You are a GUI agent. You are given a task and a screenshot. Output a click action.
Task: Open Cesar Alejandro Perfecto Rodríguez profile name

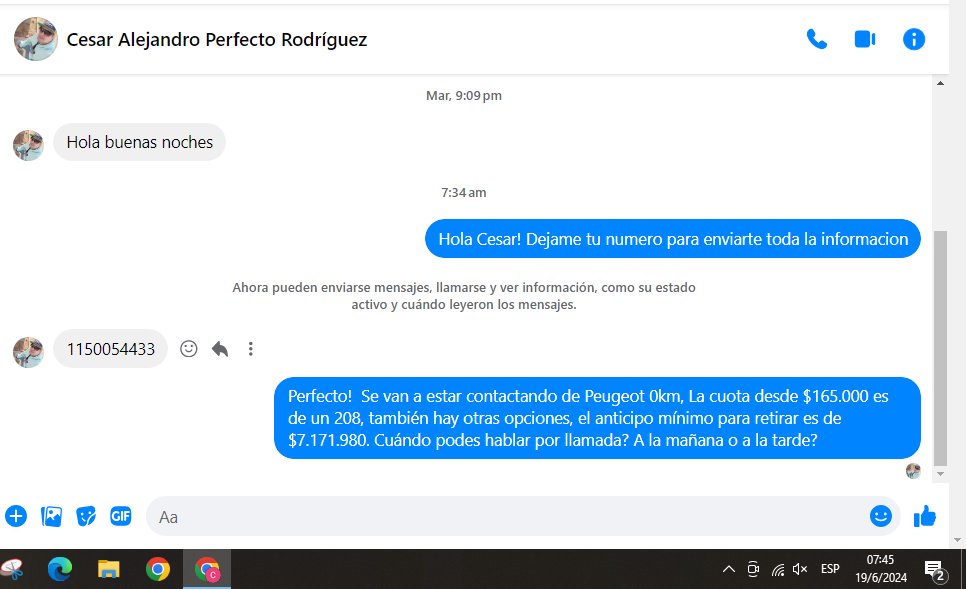pyautogui.click(x=217, y=40)
